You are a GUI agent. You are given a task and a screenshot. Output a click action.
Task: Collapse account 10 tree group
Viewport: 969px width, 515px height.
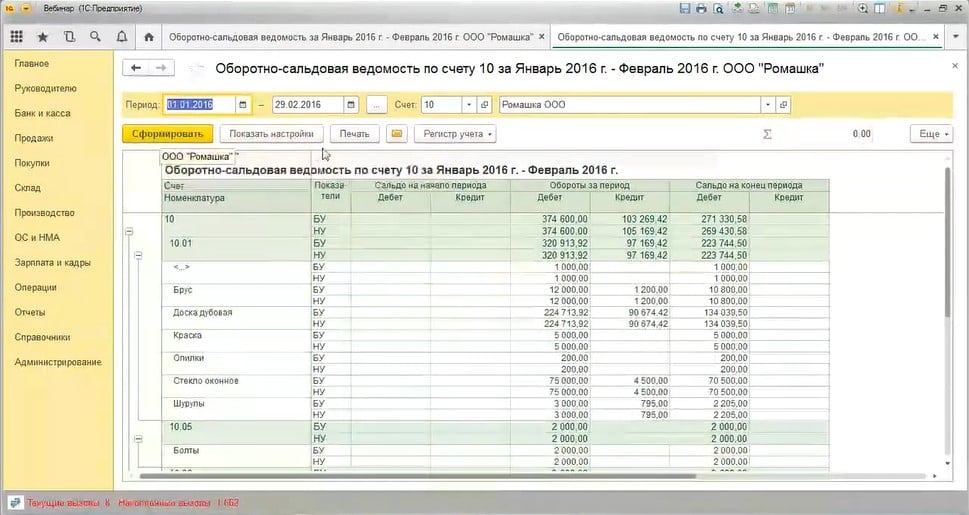(127, 231)
